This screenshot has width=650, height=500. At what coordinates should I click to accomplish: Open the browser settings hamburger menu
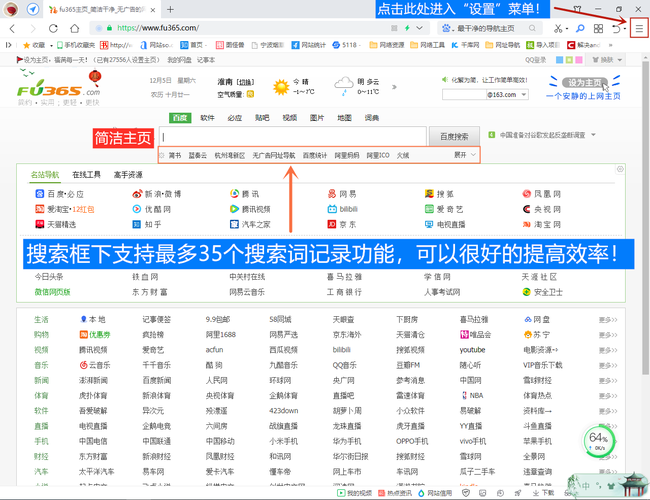pos(639,29)
